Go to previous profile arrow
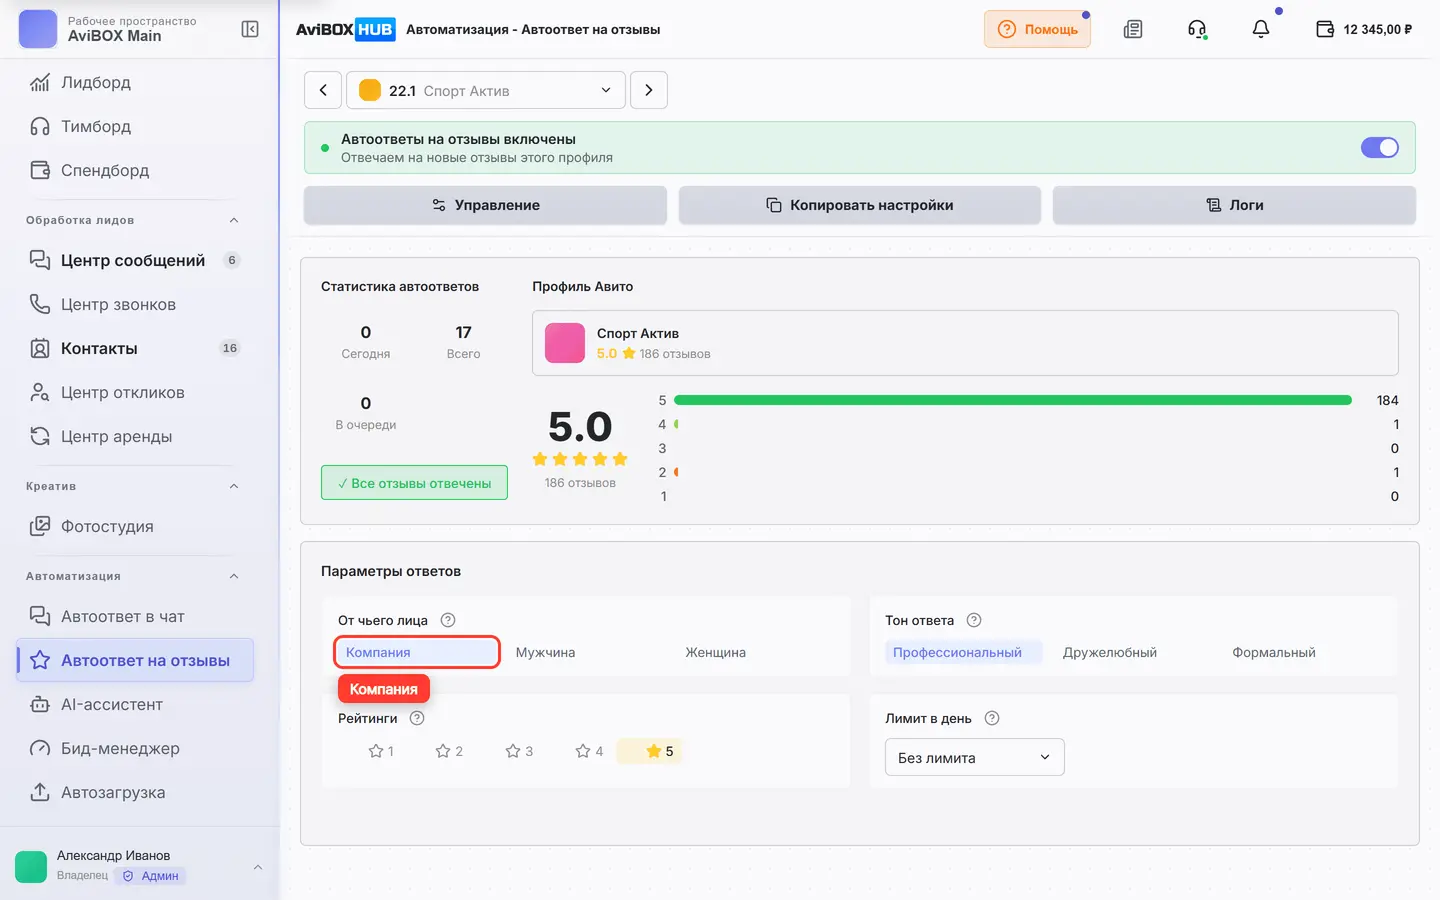 coord(323,90)
